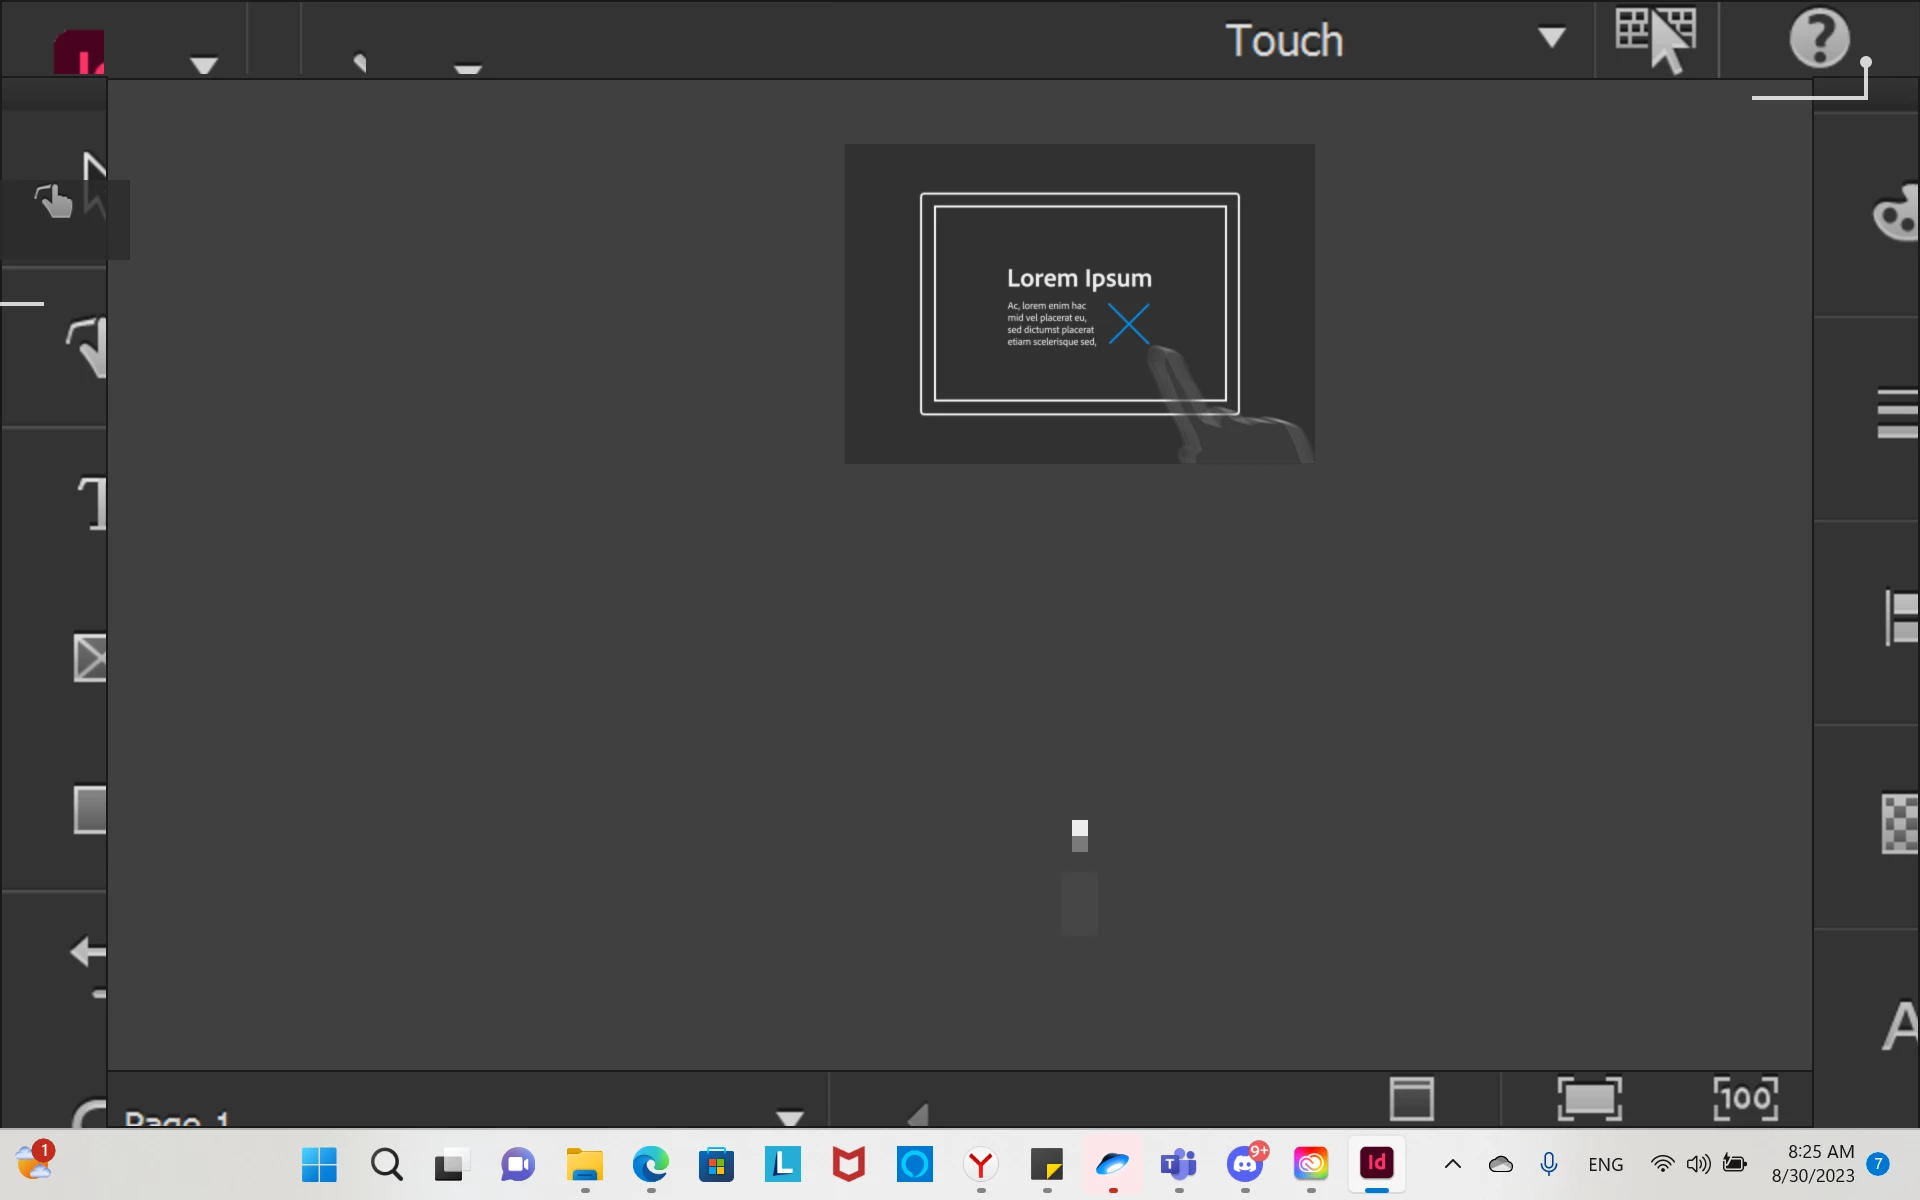
Task: Toggle the fit page view button
Action: [x=1589, y=1098]
